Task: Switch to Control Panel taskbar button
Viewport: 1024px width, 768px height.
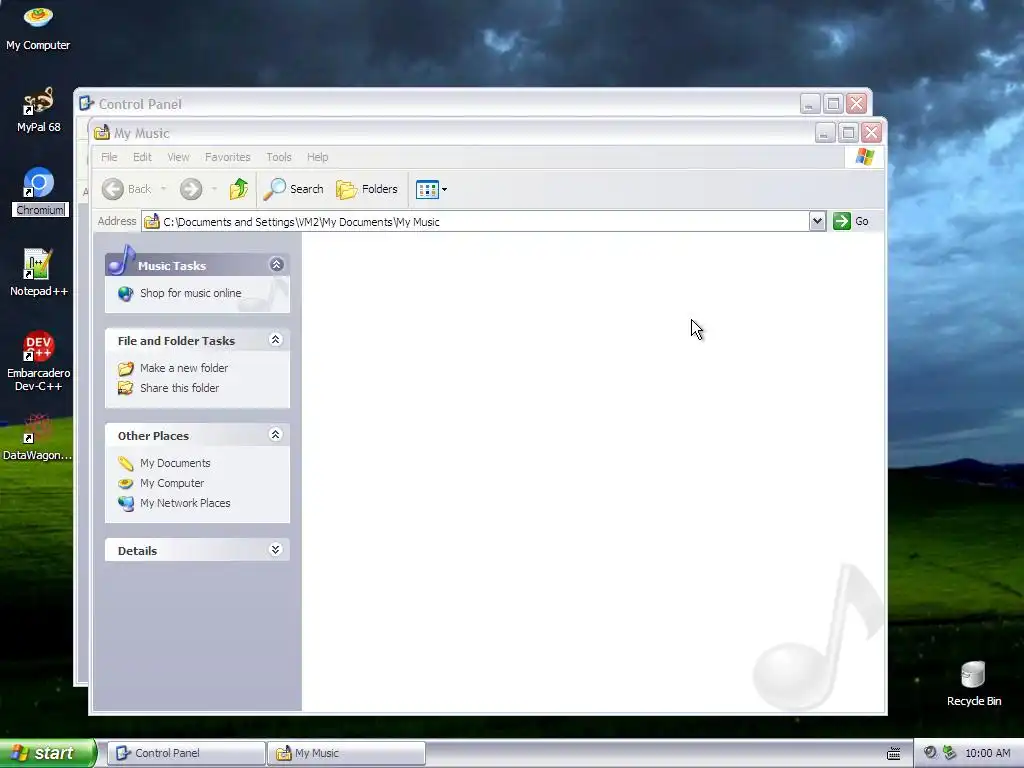Action: (186, 753)
